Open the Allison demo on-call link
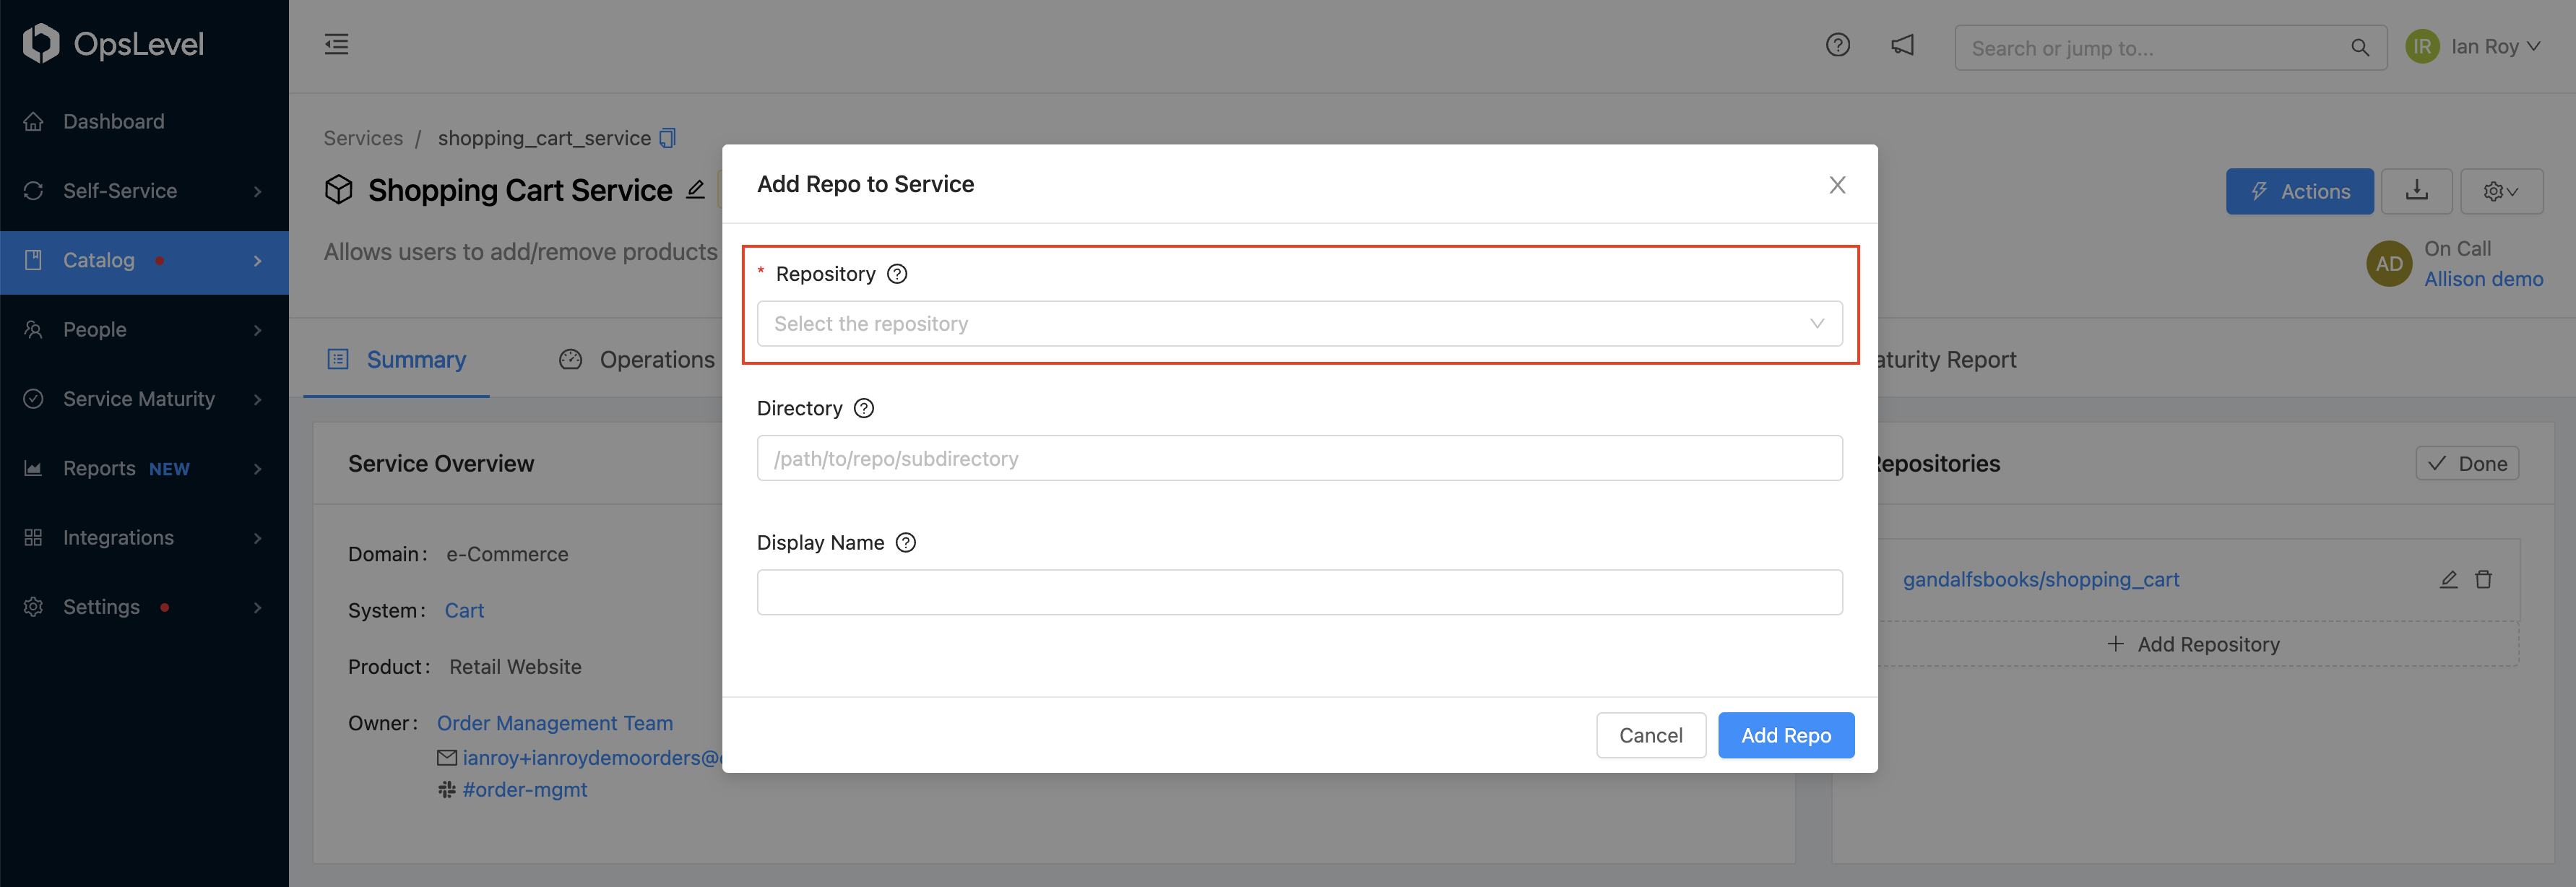This screenshot has height=887, width=2576. 2483,279
